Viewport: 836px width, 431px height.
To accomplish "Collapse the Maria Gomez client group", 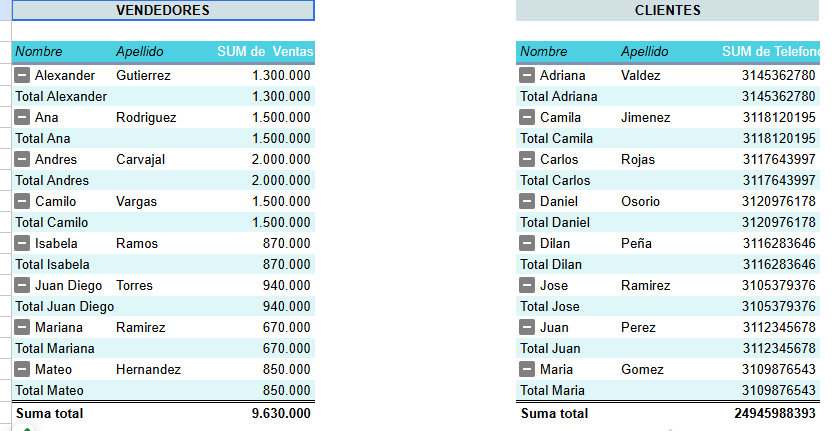I will point(527,369).
